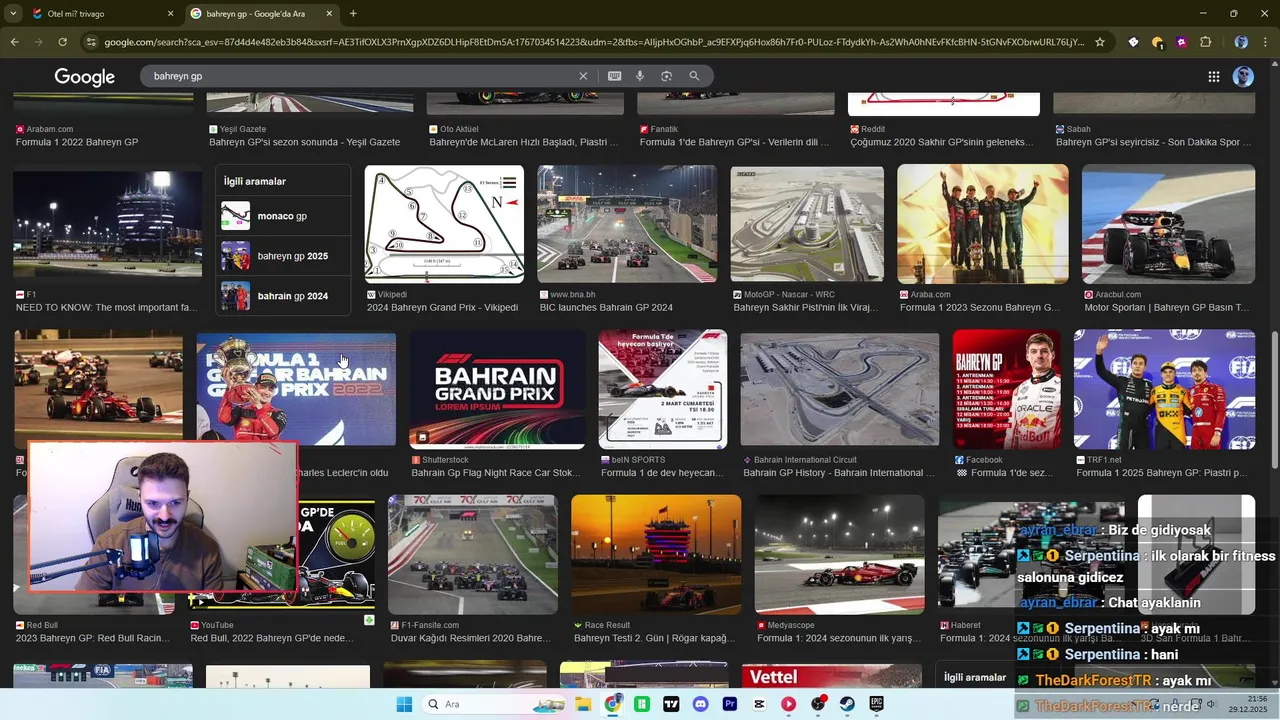Screen dimensions: 1280x720
Task: Open the on-screen keyboard input tool
Action: 614,76
